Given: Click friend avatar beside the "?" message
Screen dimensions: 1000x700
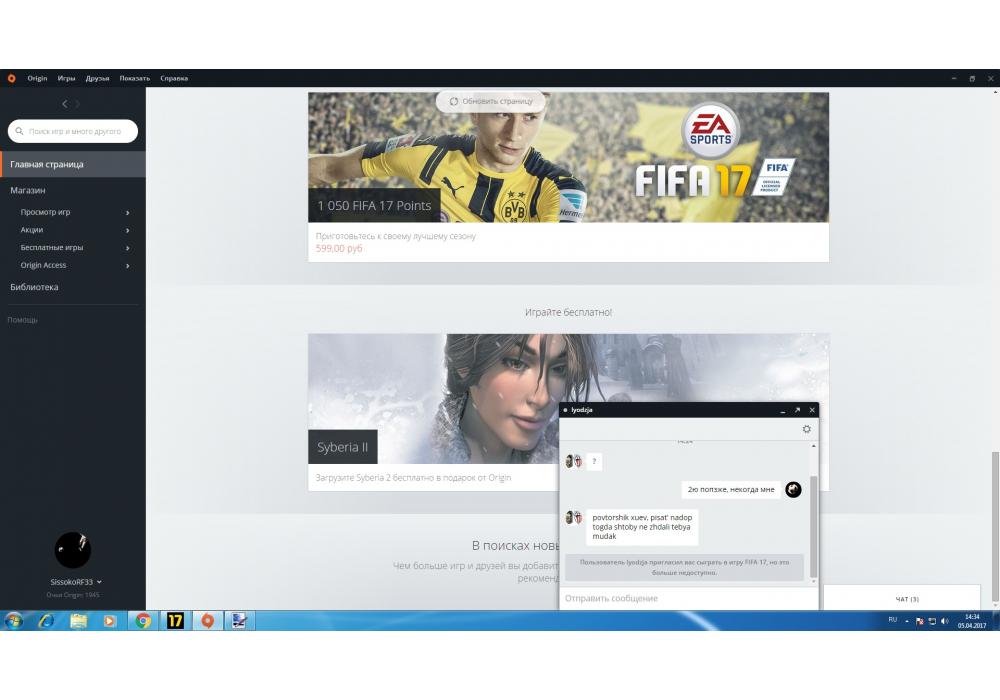Looking at the screenshot, I should point(573,461).
